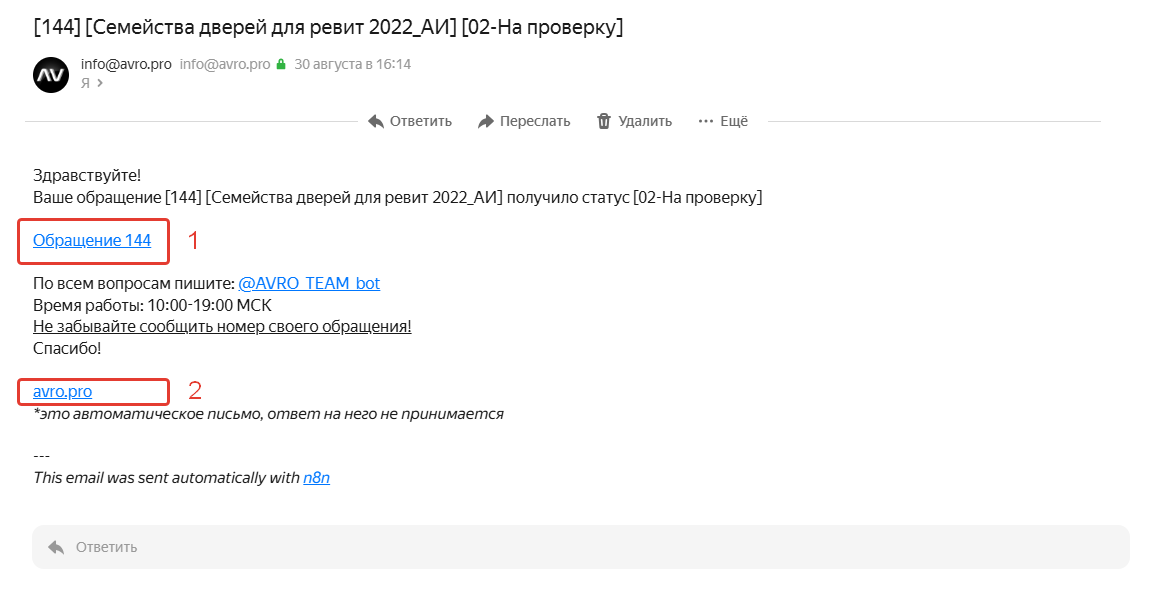Click the date "30 августа в 16:14"
The width and height of the screenshot is (1160, 601).
coord(352,64)
